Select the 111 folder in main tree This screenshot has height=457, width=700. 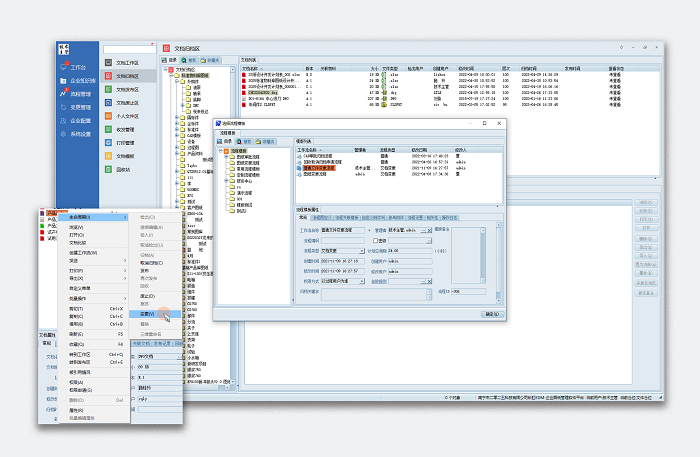(x=190, y=178)
